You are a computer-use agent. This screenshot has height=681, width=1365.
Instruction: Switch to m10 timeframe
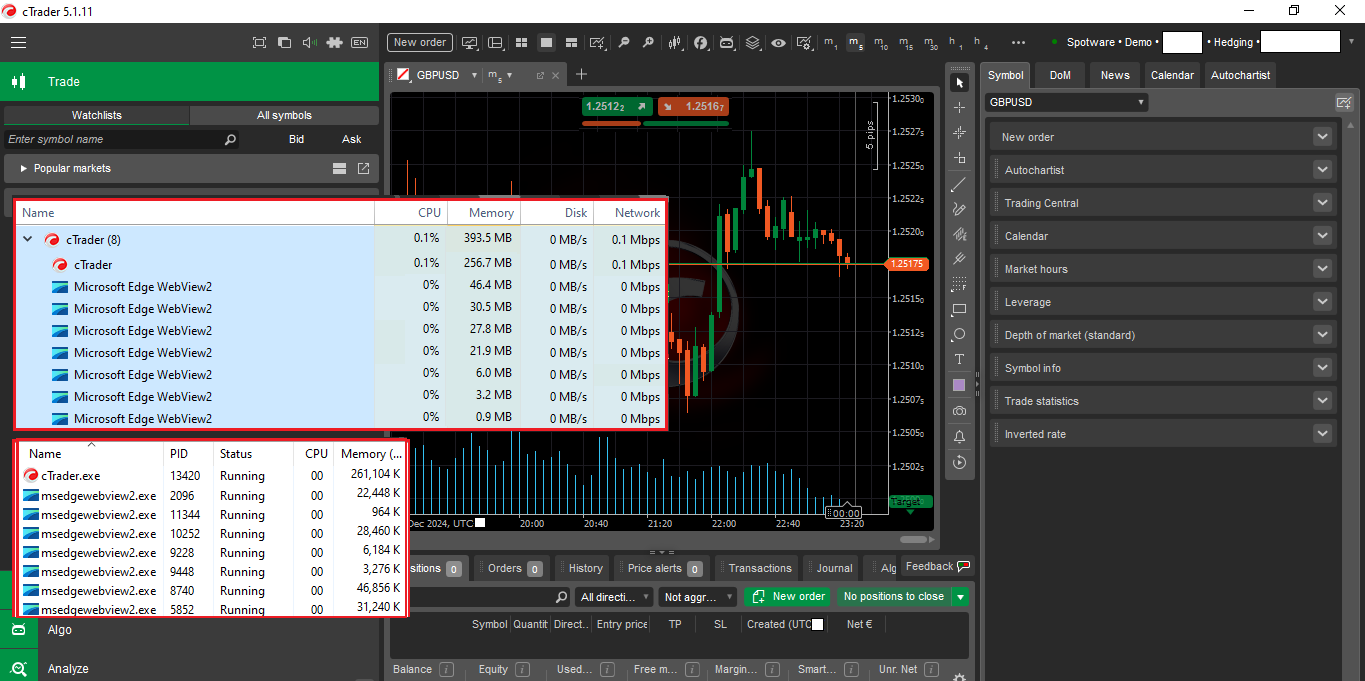(880, 43)
